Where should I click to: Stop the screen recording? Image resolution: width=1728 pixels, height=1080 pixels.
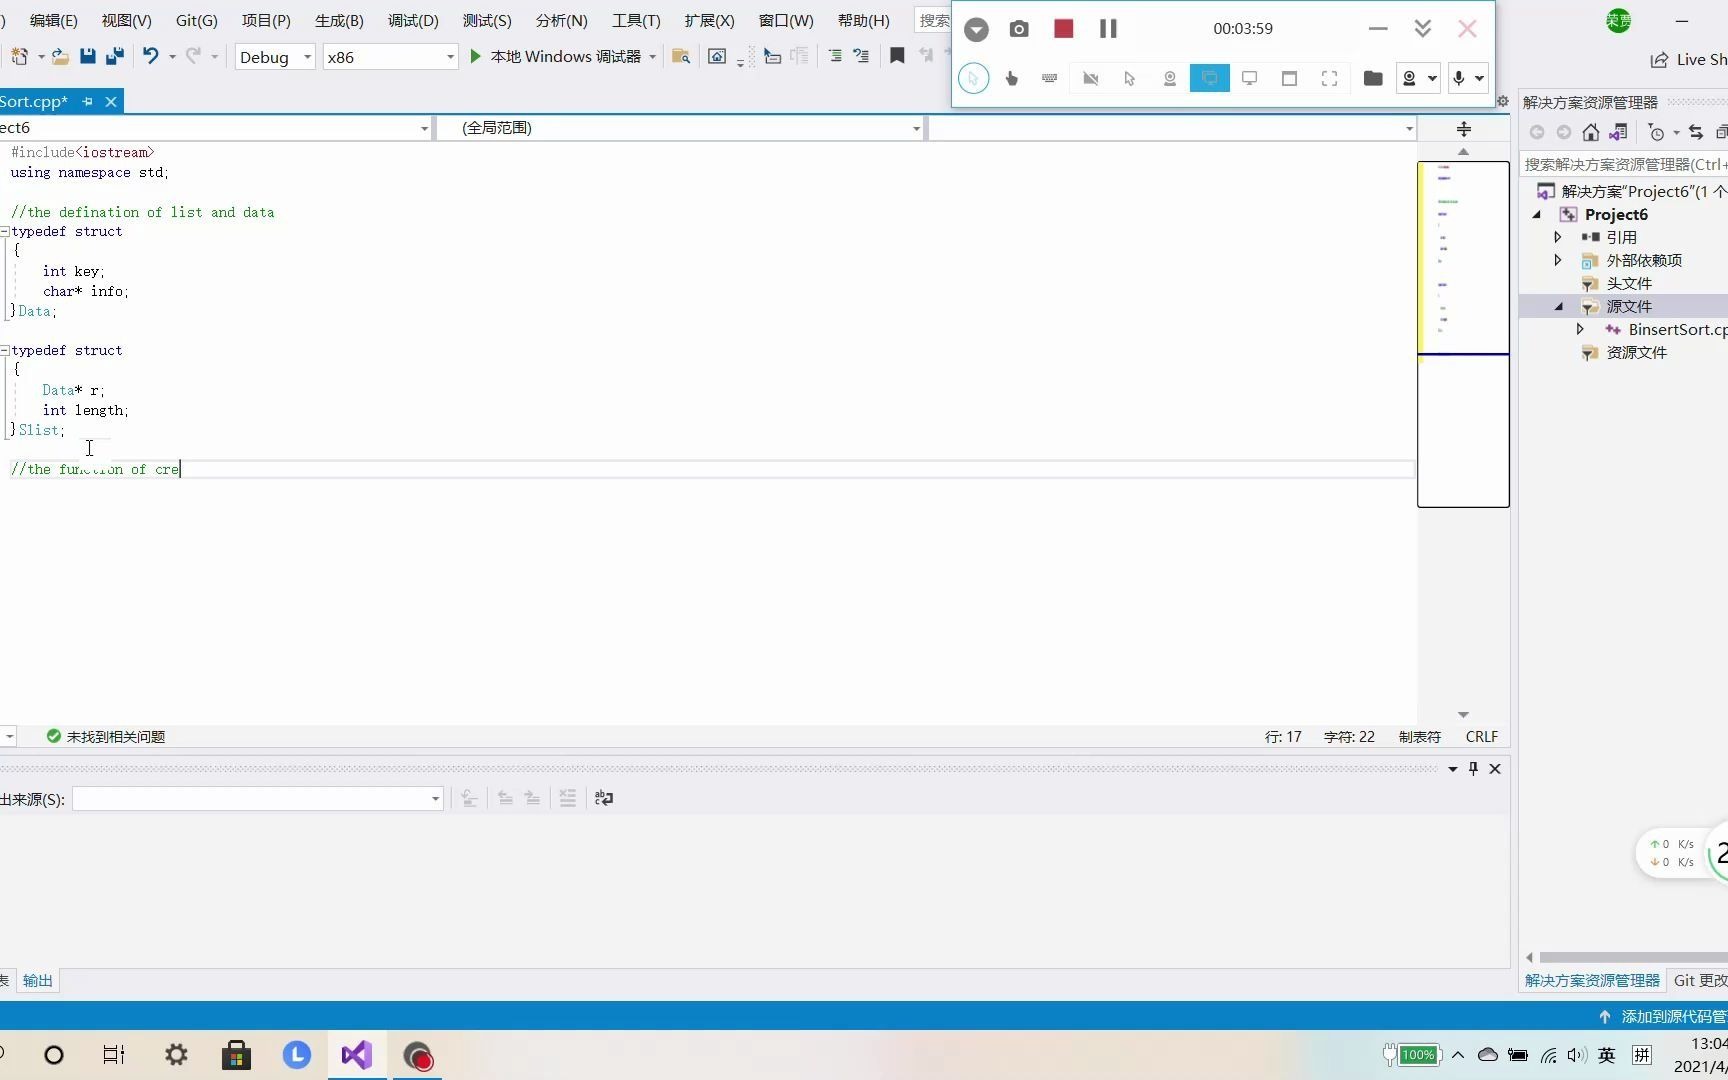(1064, 29)
